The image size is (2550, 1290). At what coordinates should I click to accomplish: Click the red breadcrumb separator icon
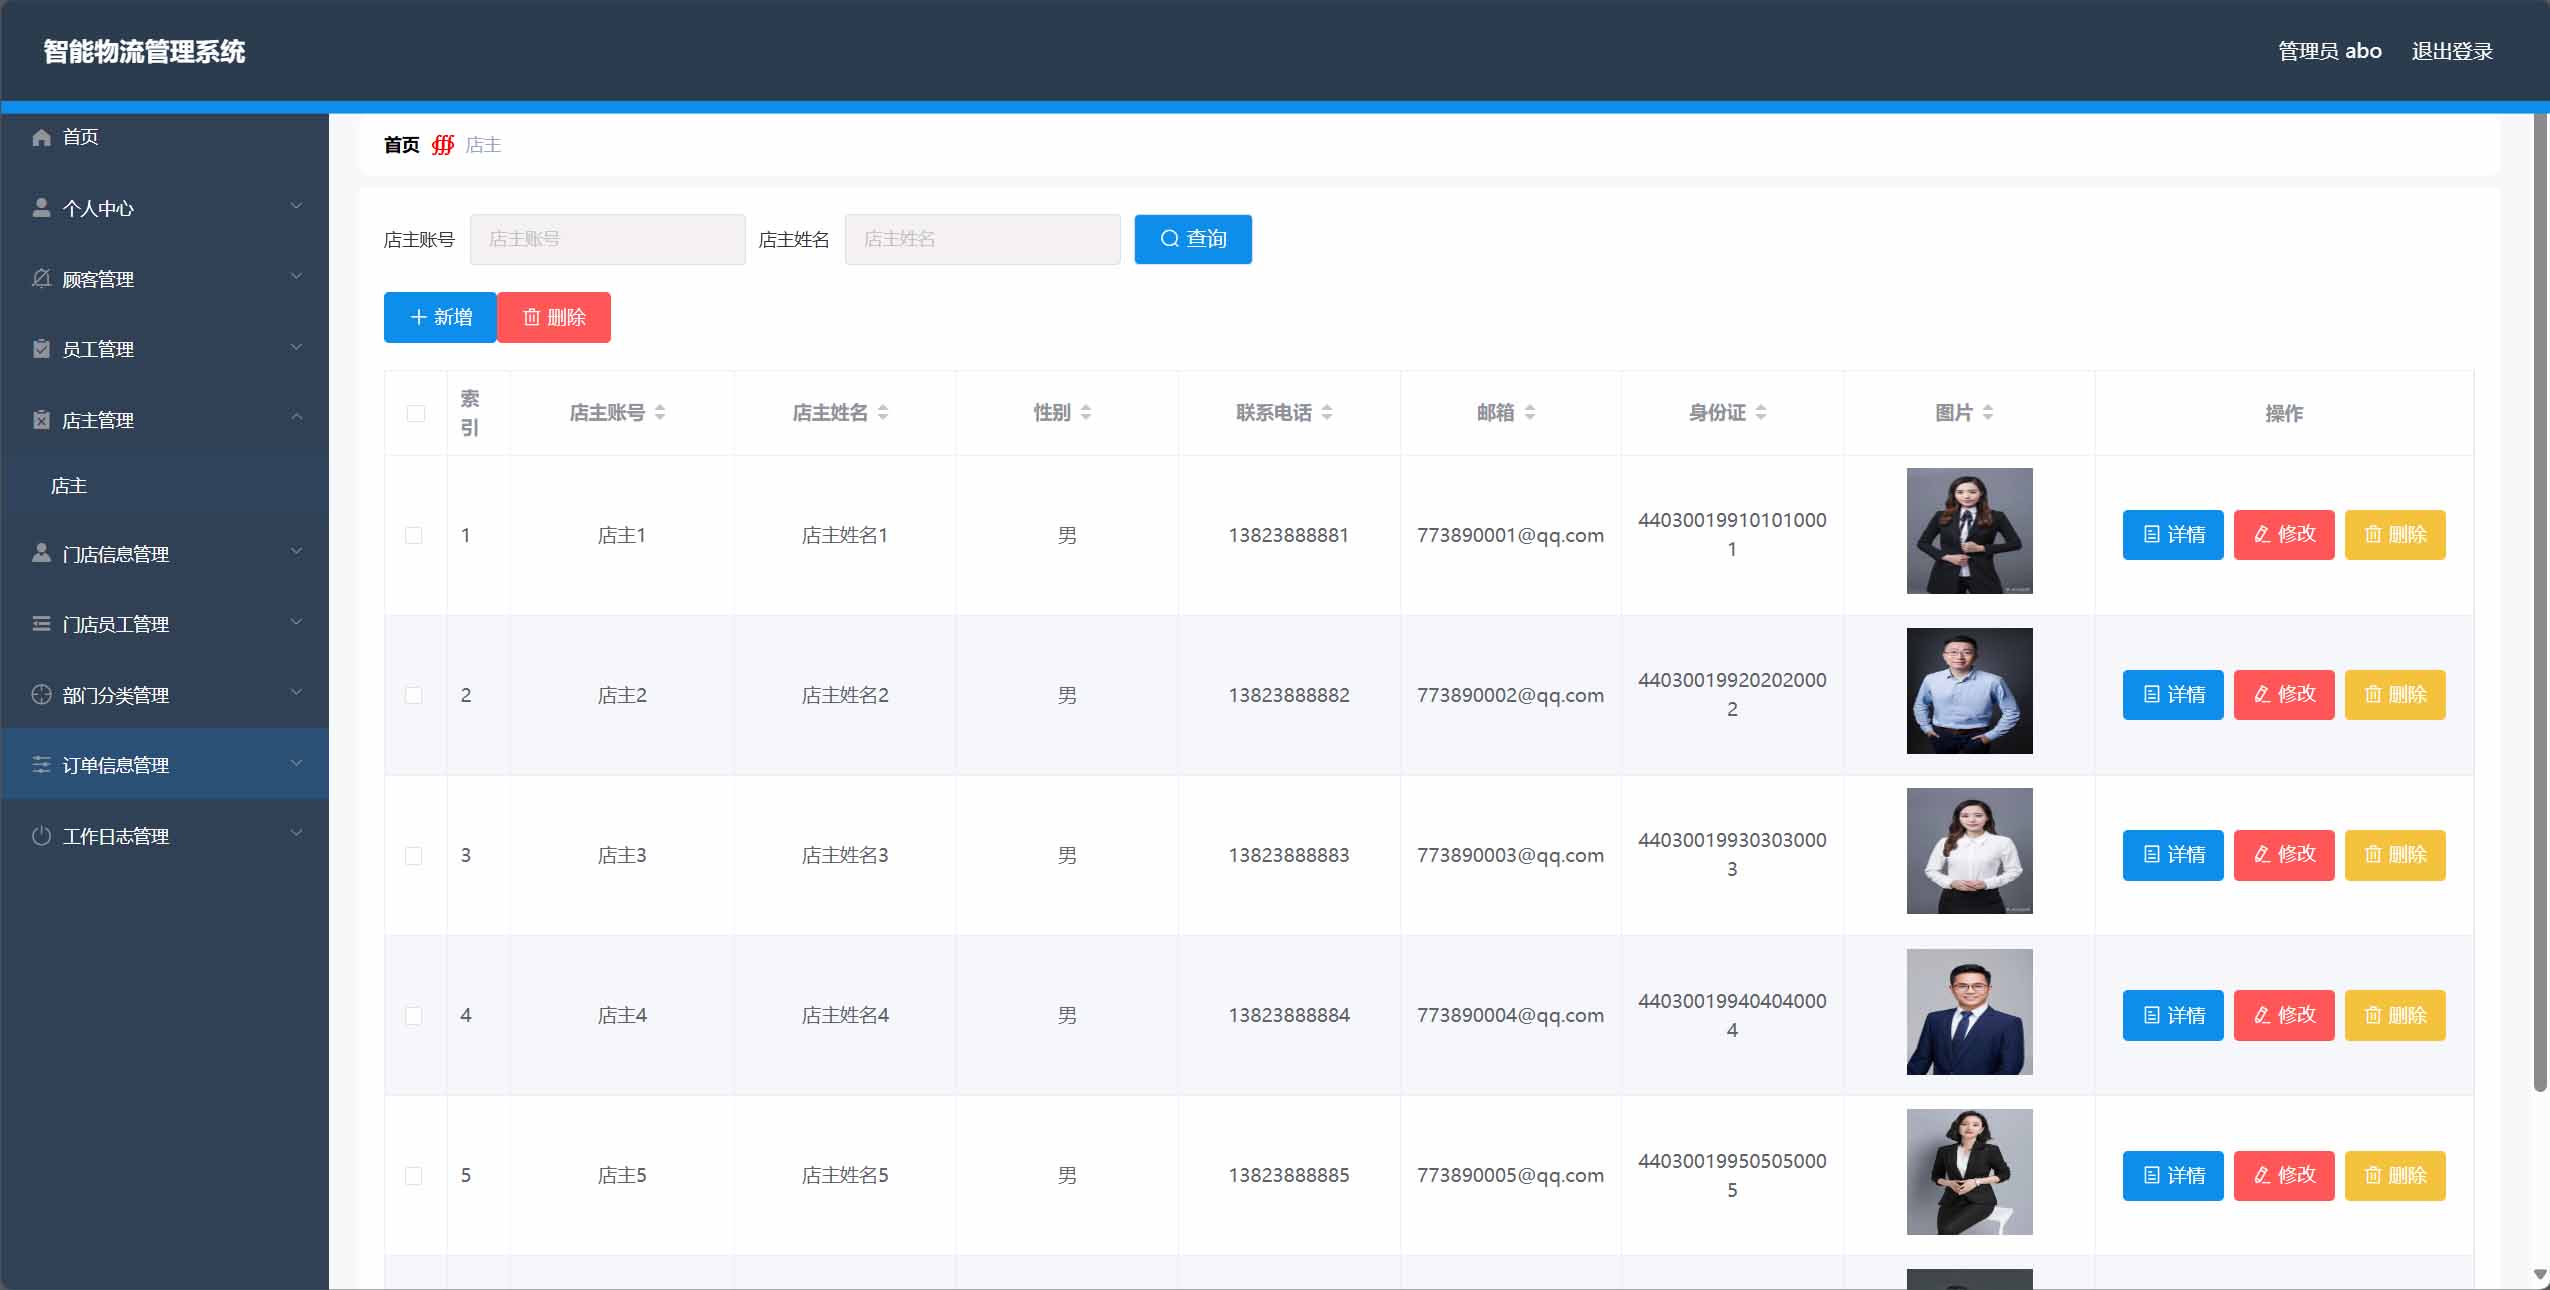(x=443, y=145)
